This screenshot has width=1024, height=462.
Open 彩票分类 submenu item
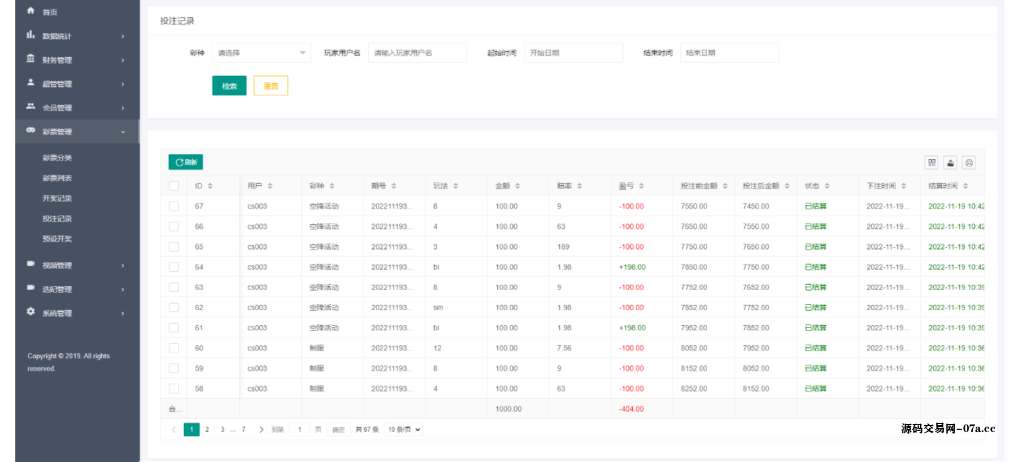[57, 158]
